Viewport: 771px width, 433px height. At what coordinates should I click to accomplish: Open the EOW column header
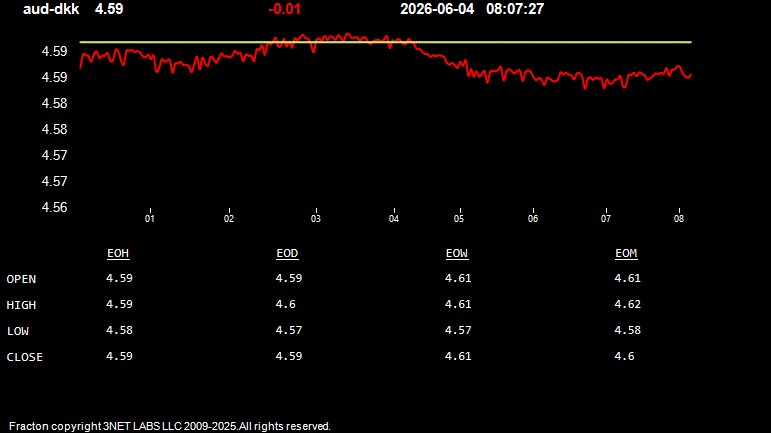(x=457, y=253)
